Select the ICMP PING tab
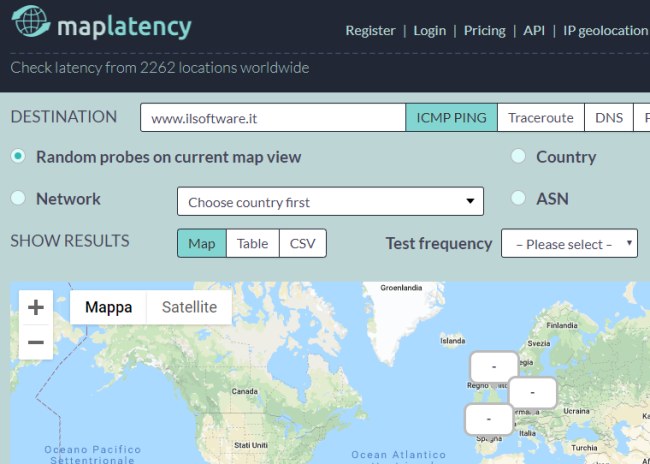The height and width of the screenshot is (464, 650). point(451,118)
